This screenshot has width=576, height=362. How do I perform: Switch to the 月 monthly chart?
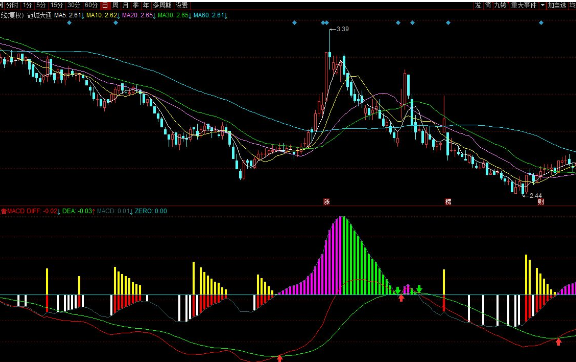click(x=126, y=5)
